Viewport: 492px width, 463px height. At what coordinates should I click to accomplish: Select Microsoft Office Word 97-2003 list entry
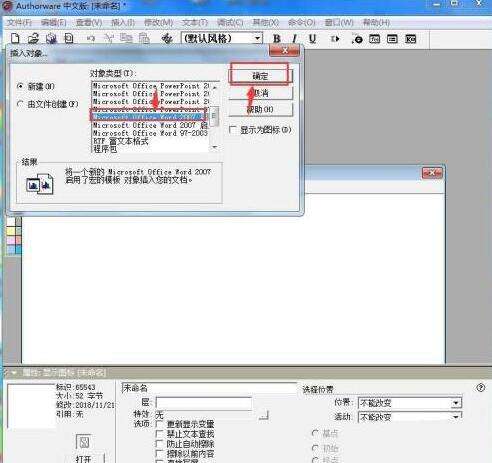pos(150,133)
